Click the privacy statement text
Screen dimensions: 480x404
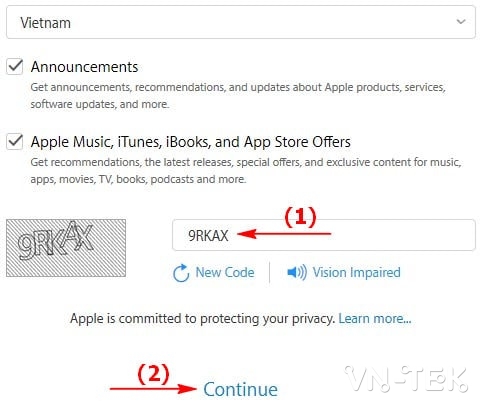click(x=202, y=319)
